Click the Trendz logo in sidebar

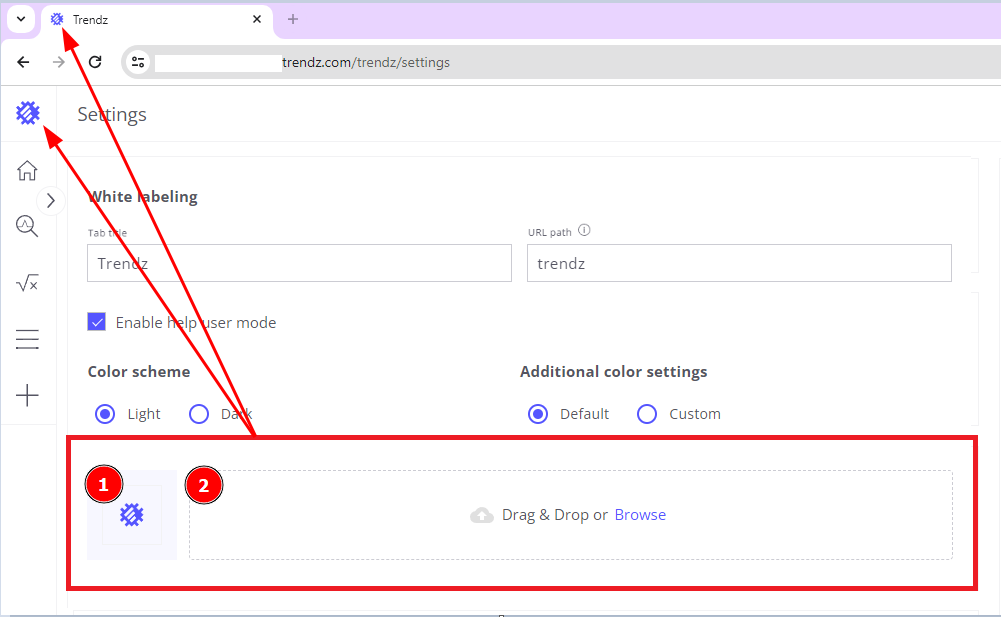click(28, 114)
